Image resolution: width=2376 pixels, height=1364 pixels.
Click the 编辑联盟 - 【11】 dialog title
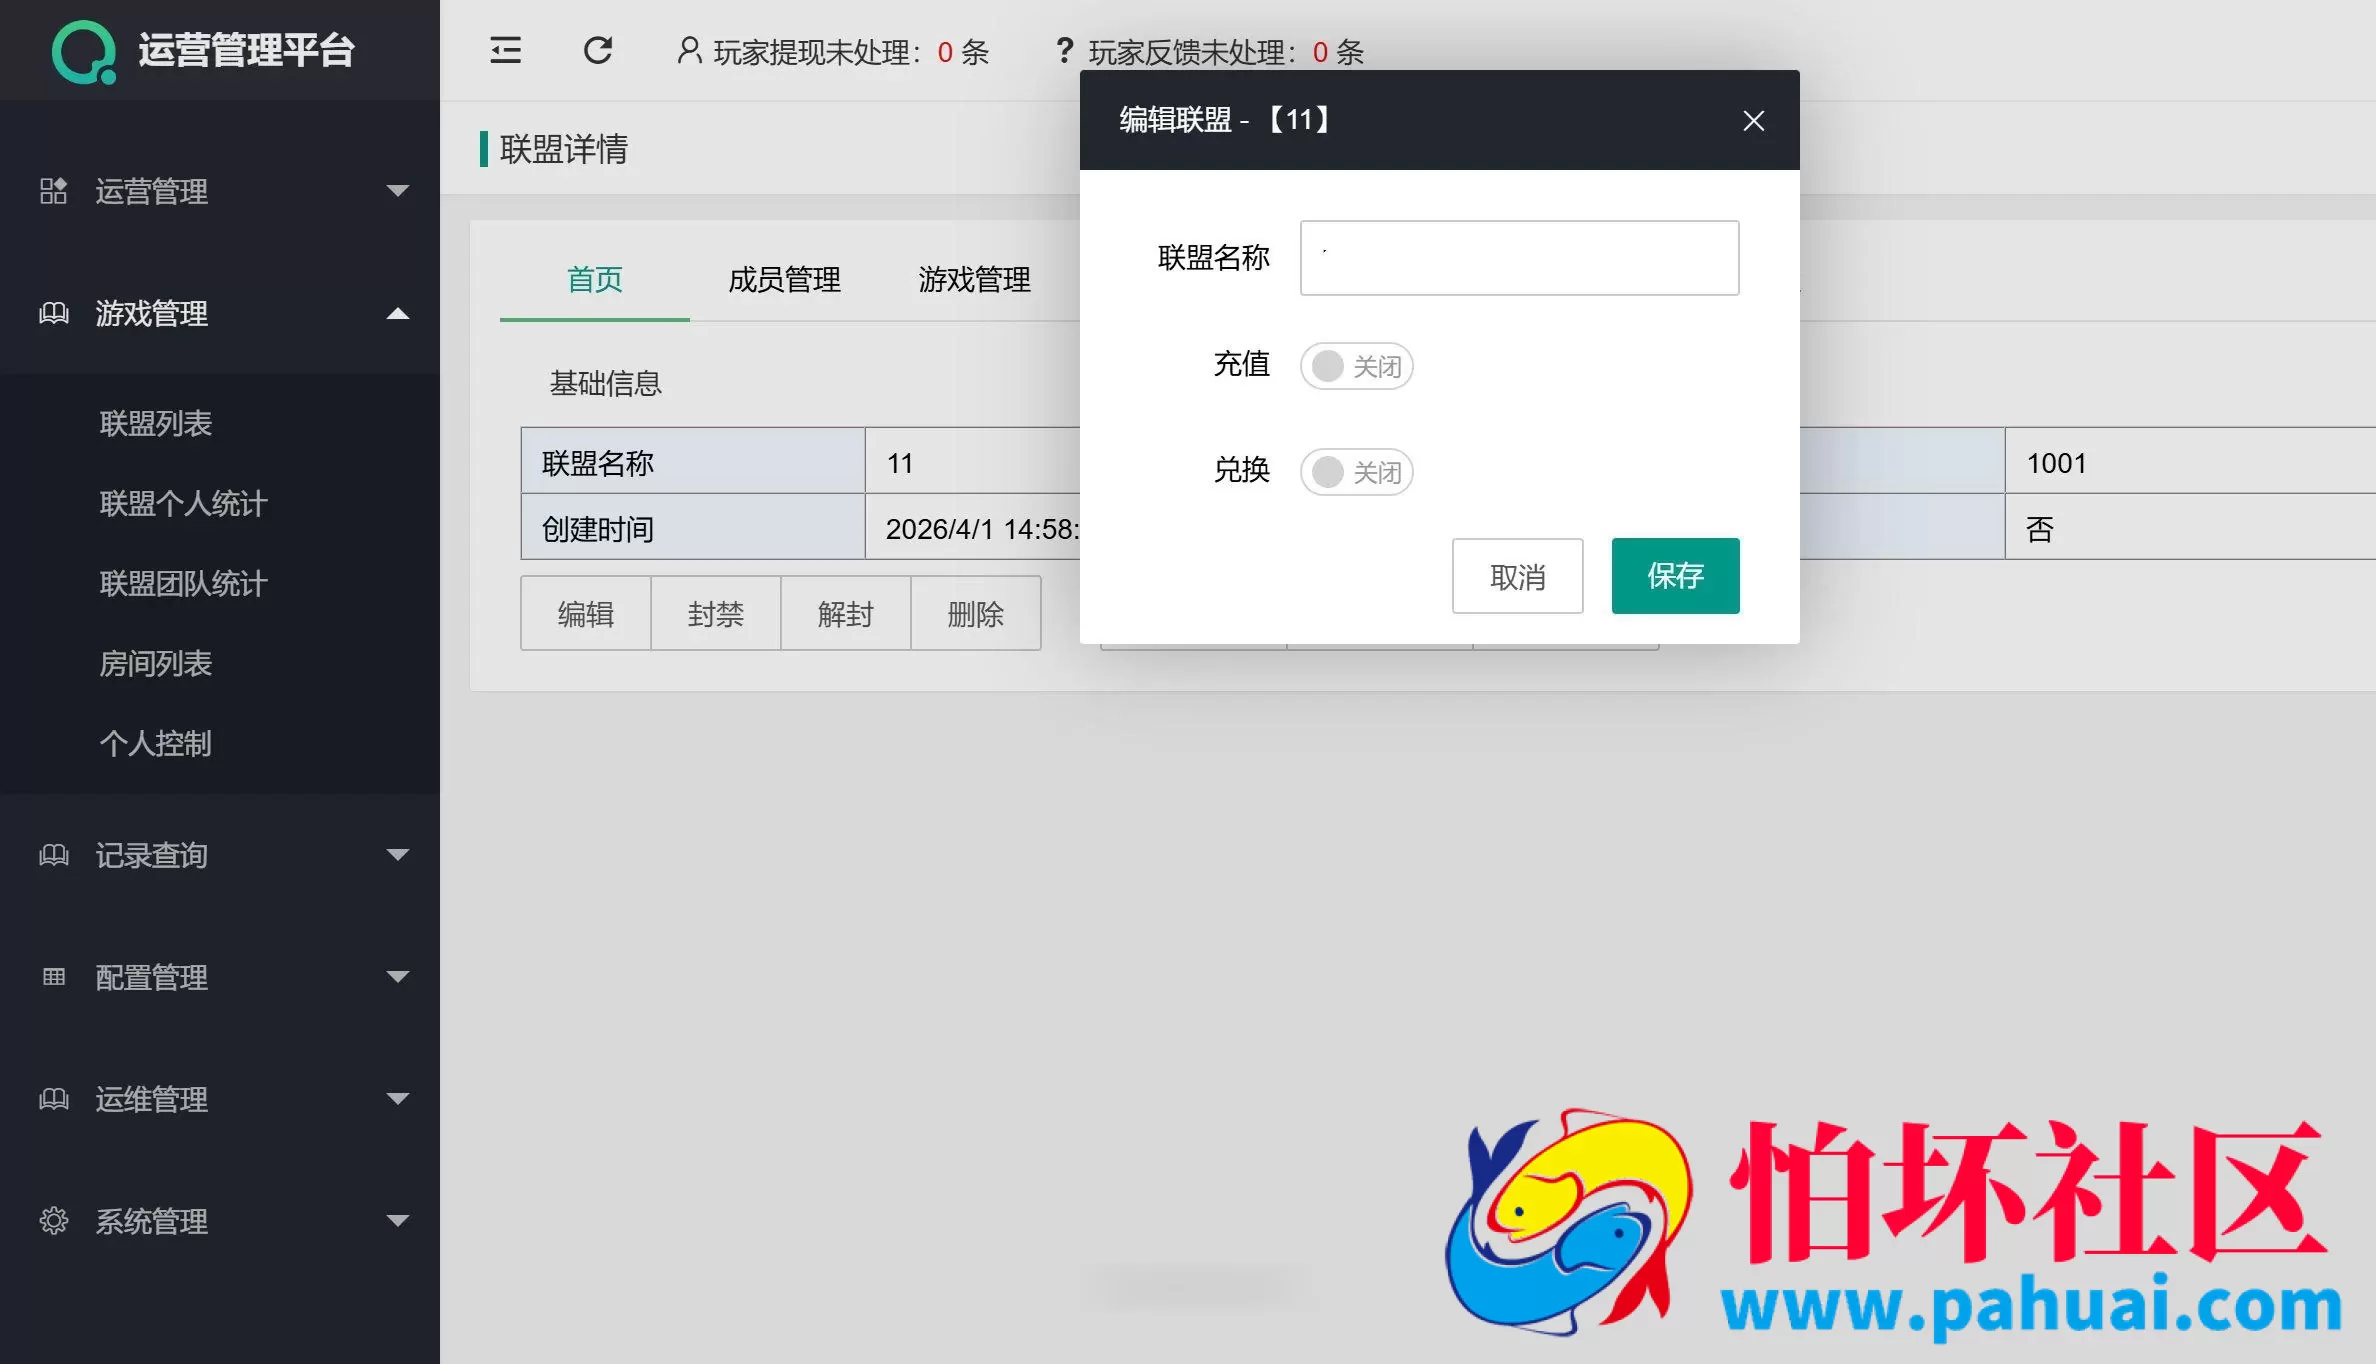[1227, 120]
